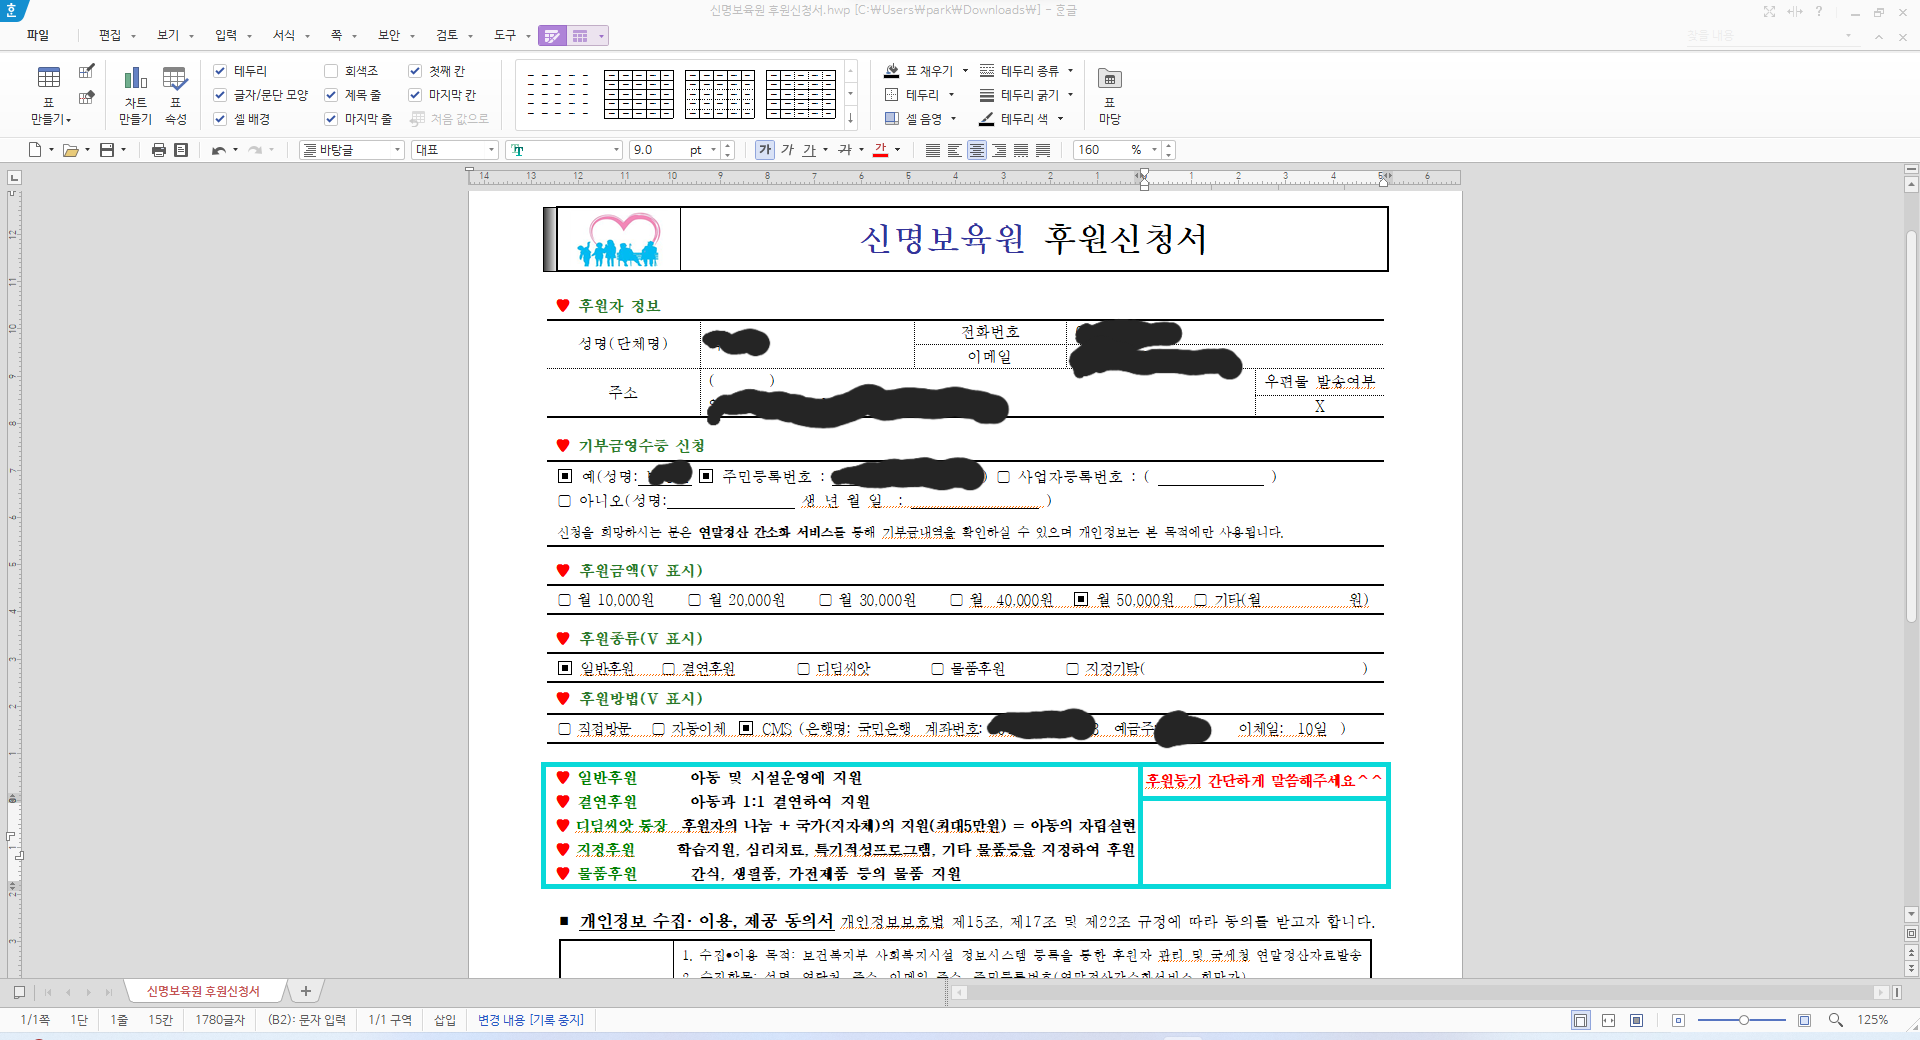Open the 차트 만들기 chart tool

point(135,78)
